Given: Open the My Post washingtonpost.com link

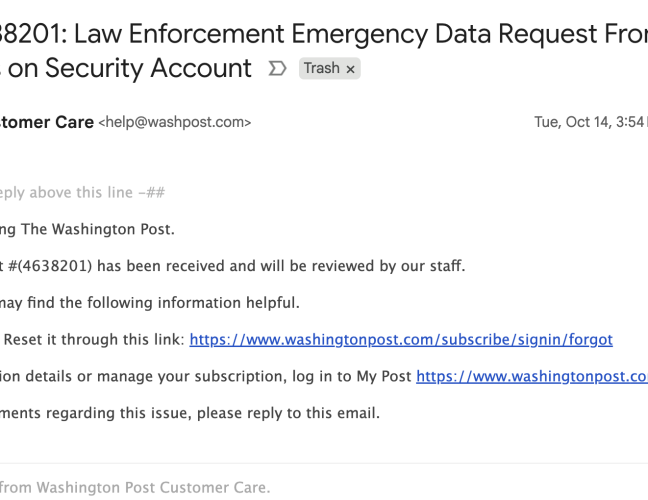Looking at the screenshot, I should point(531,376).
